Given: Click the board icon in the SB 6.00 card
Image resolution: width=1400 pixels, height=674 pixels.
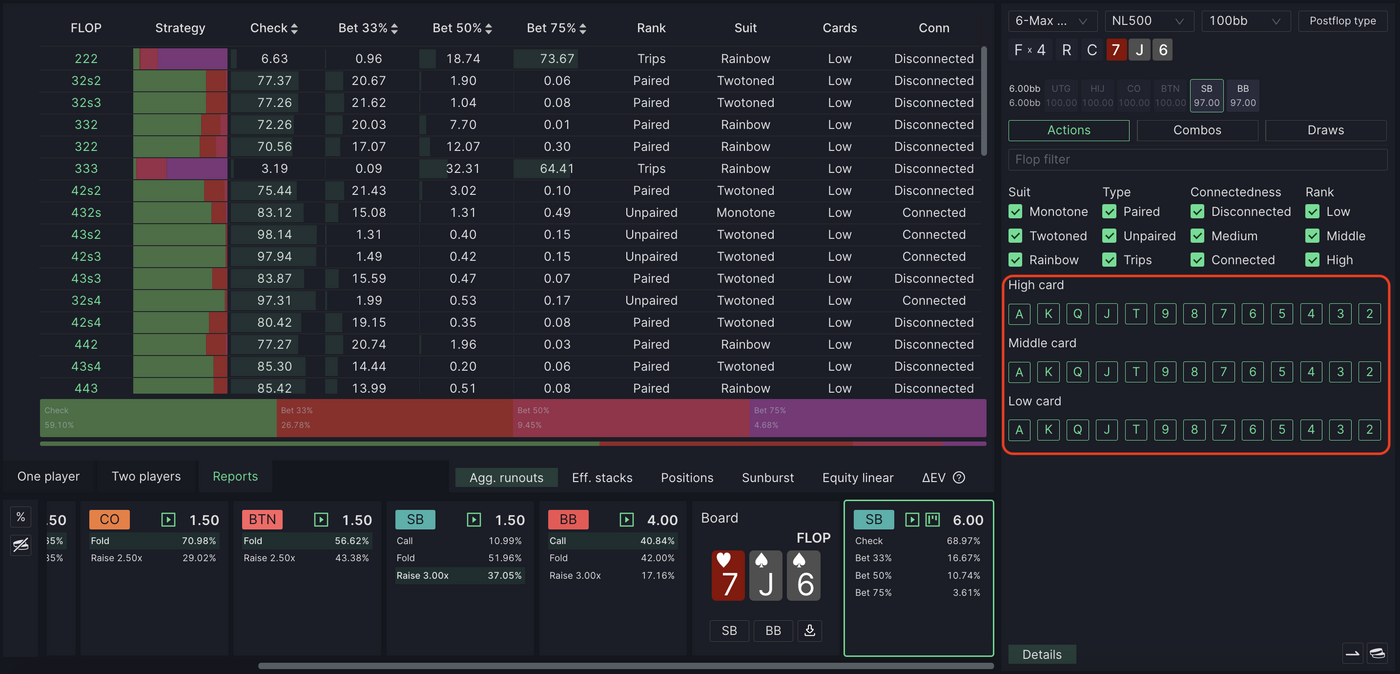Looking at the screenshot, I should pyautogui.click(x=933, y=520).
